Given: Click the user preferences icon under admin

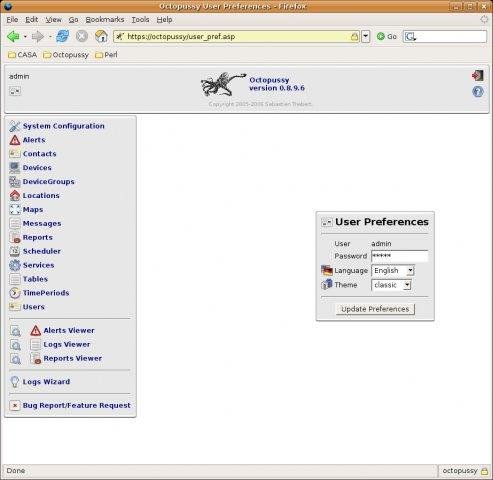Looking at the screenshot, I should click(15, 91).
